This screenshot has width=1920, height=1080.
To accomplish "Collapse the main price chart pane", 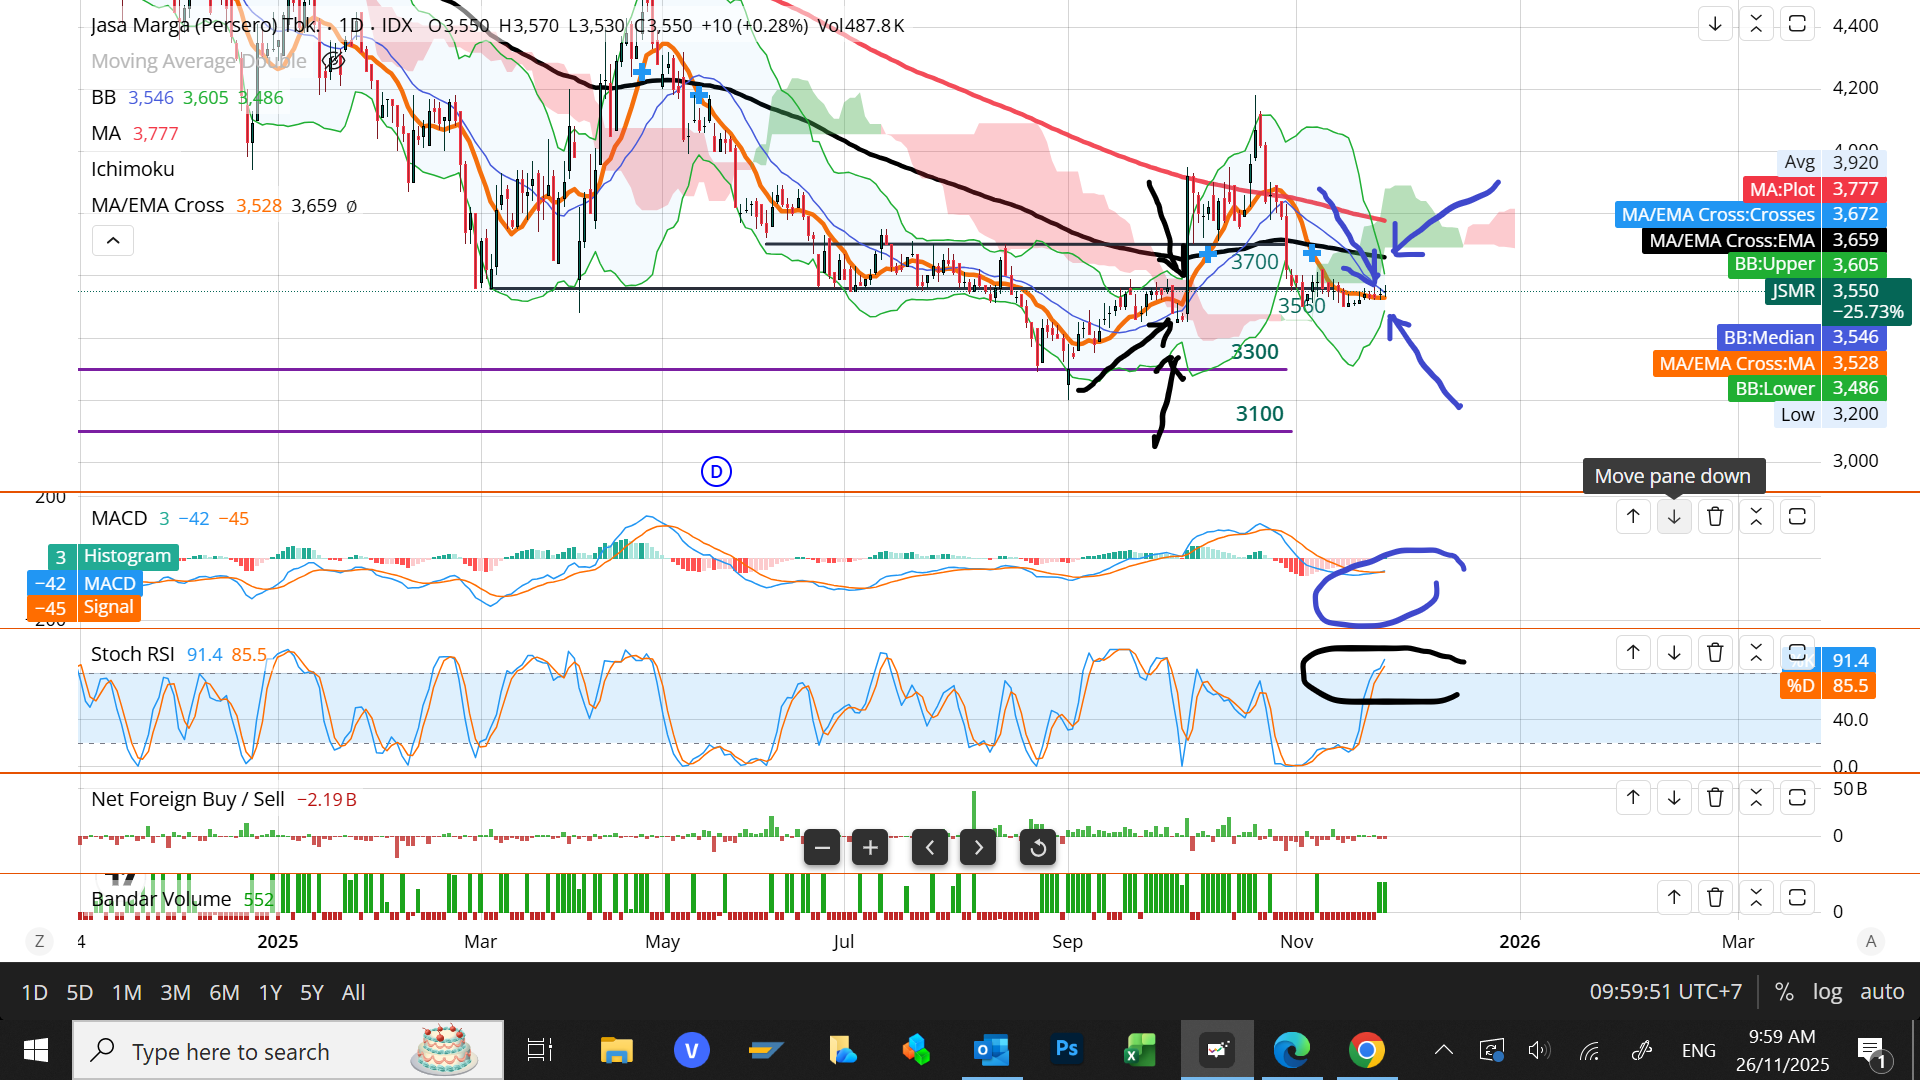I will [1756, 24].
